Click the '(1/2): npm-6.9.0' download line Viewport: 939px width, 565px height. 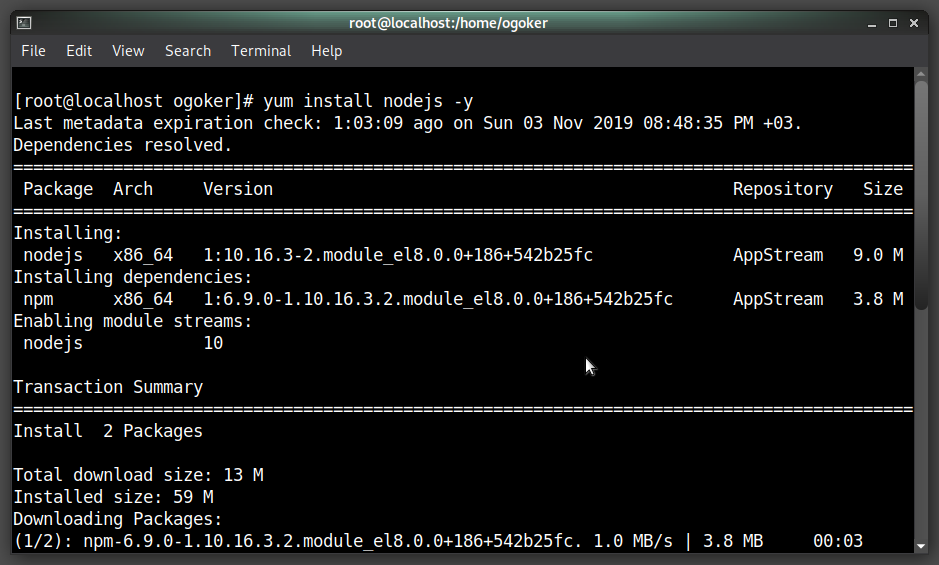click(438, 541)
